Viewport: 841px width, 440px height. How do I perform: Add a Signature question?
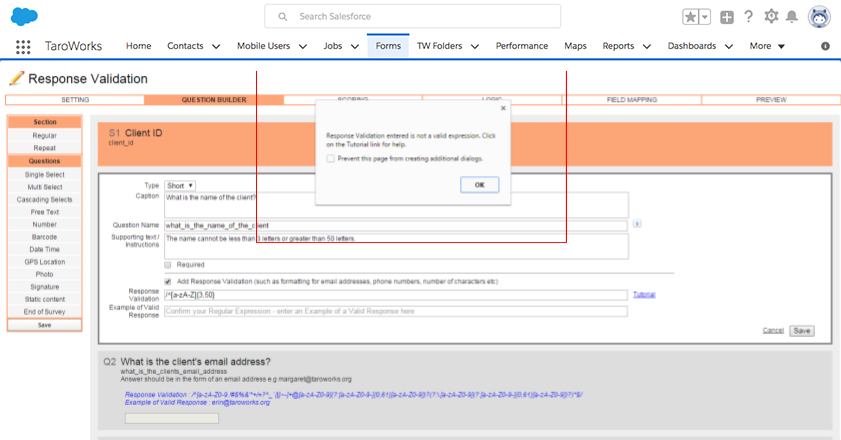[x=45, y=287]
